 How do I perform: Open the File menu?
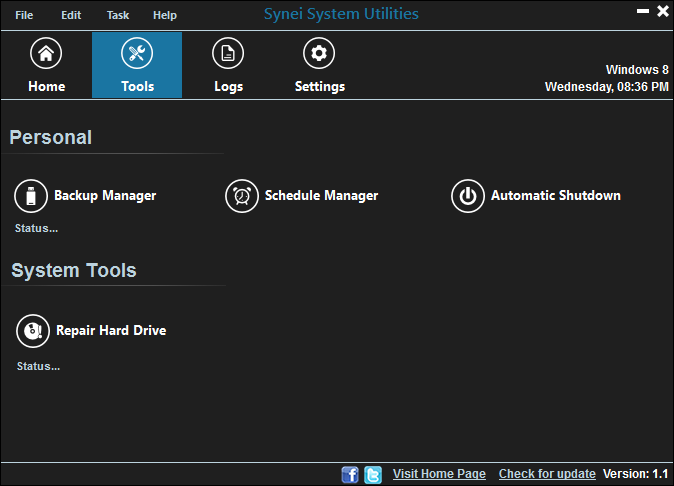coord(24,15)
